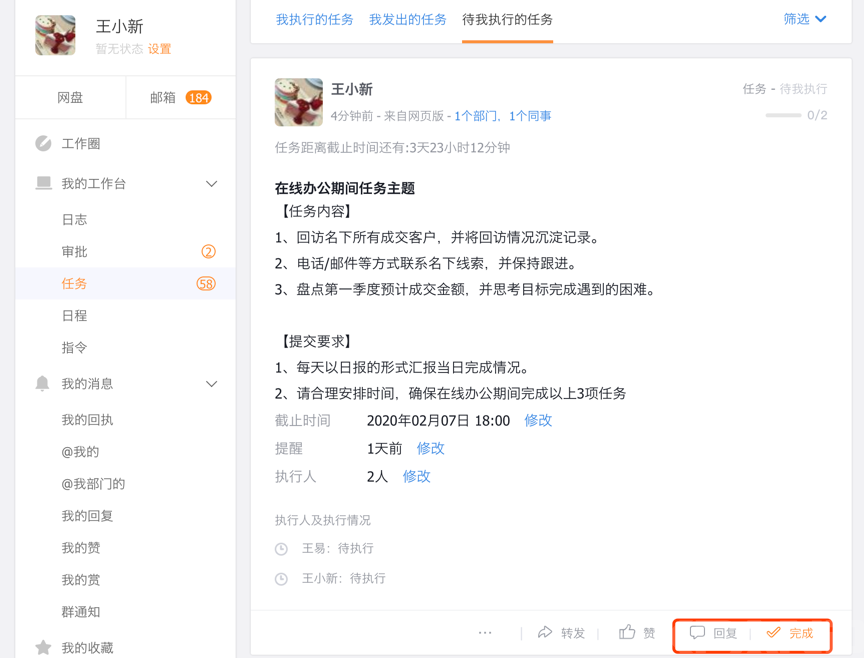The height and width of the screenshot is (658, 864).
Task: Click the 设置 status link
Action: (x=160, y=49)
